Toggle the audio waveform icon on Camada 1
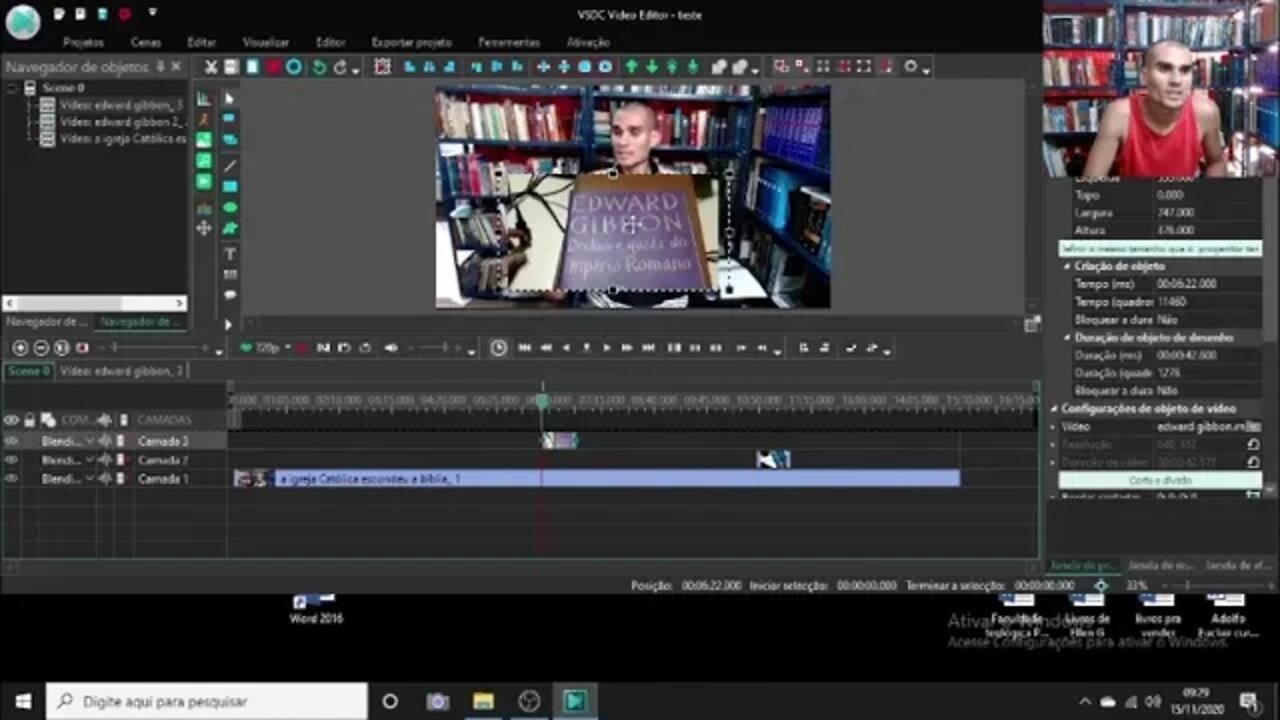The width and height of the screenshot is (1280, 720). (x=105, y=479)
